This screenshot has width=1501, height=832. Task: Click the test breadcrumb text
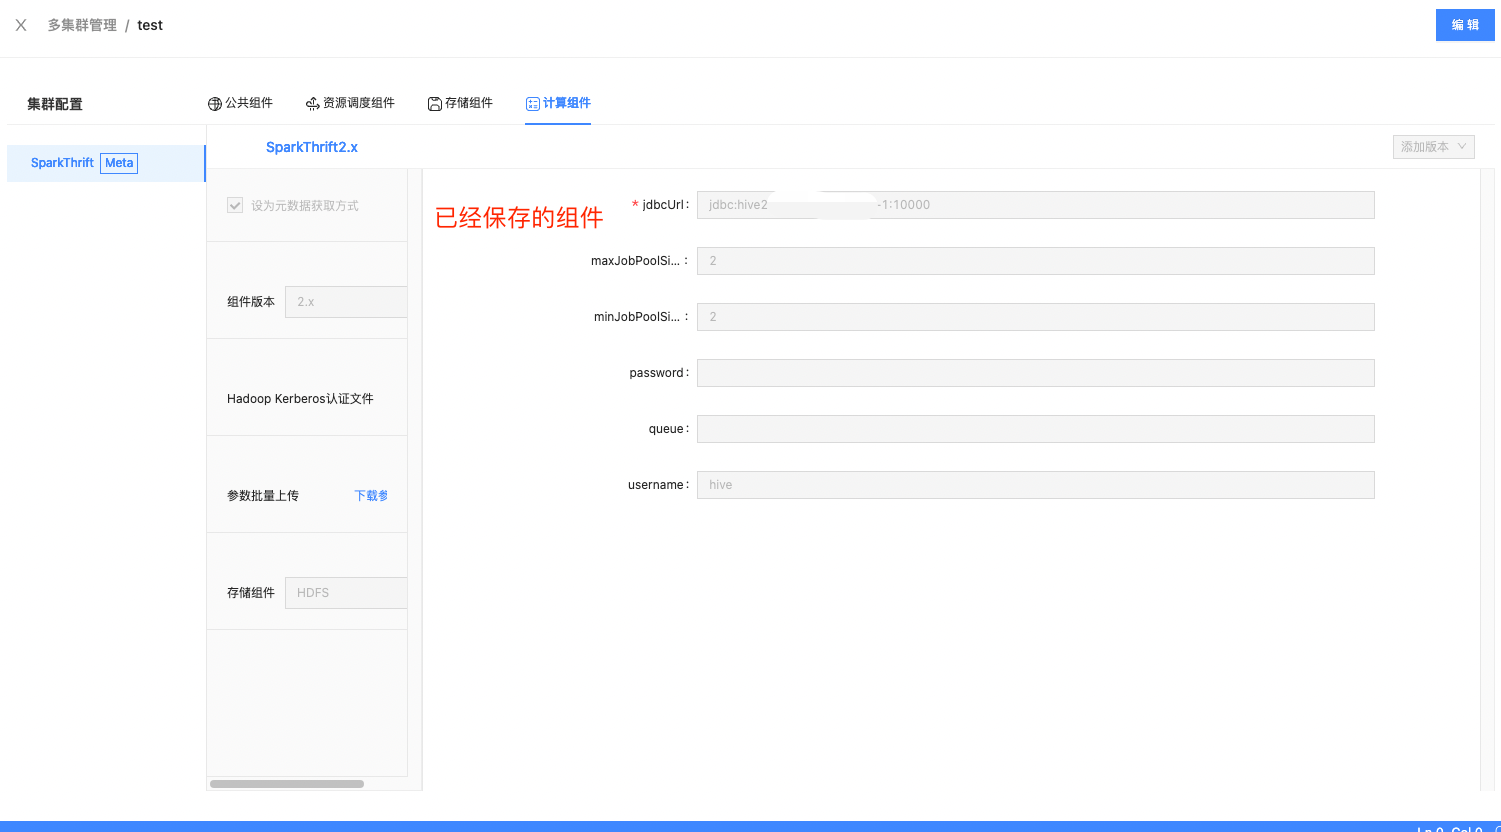(x=150, y=25)
